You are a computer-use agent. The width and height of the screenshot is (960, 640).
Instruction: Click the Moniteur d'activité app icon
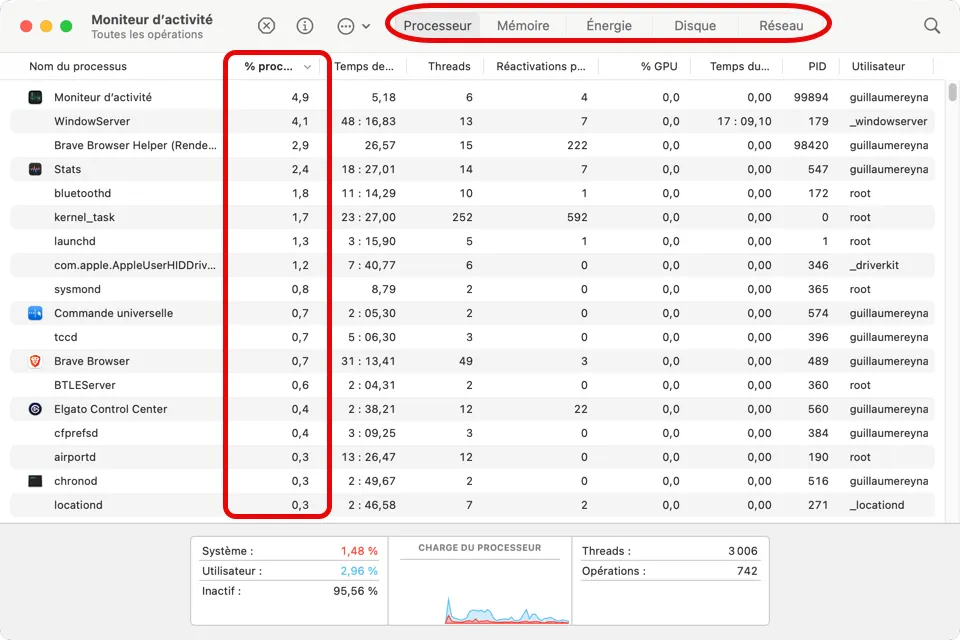(36, 97)
